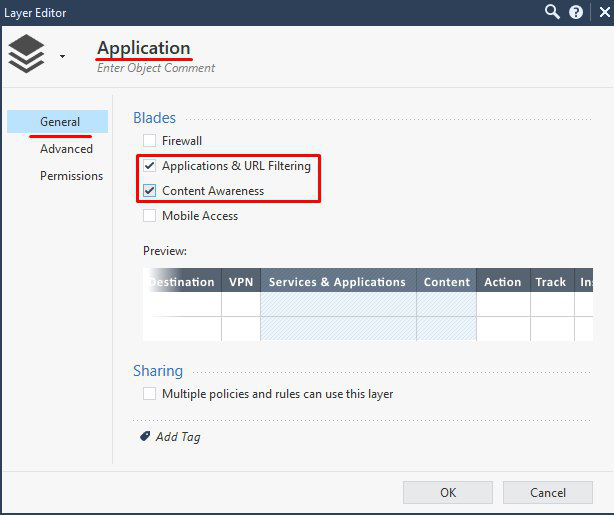The width and height of the screenshot is (614, 515).
Task: Click the search magnifier icon in title bar
Action: point(552,12)
